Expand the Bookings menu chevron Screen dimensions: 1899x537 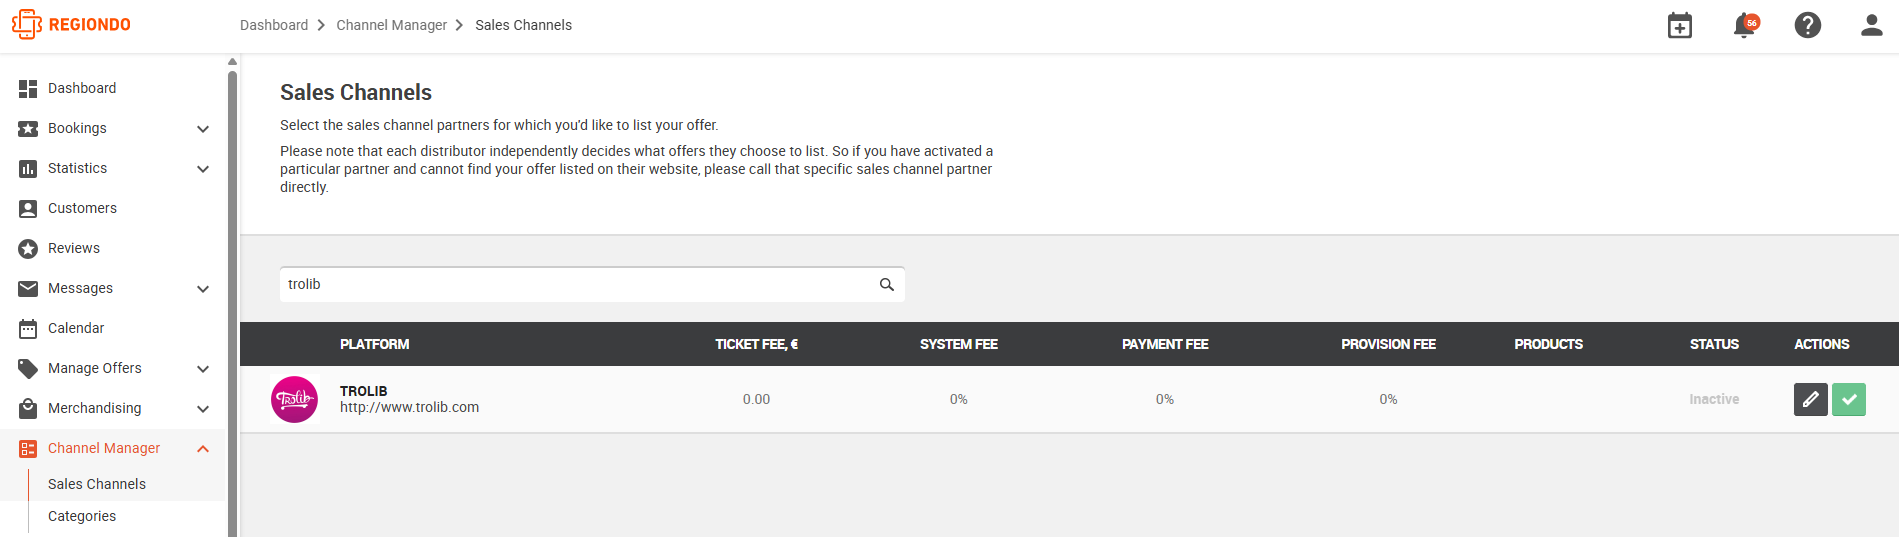point(203,129)
